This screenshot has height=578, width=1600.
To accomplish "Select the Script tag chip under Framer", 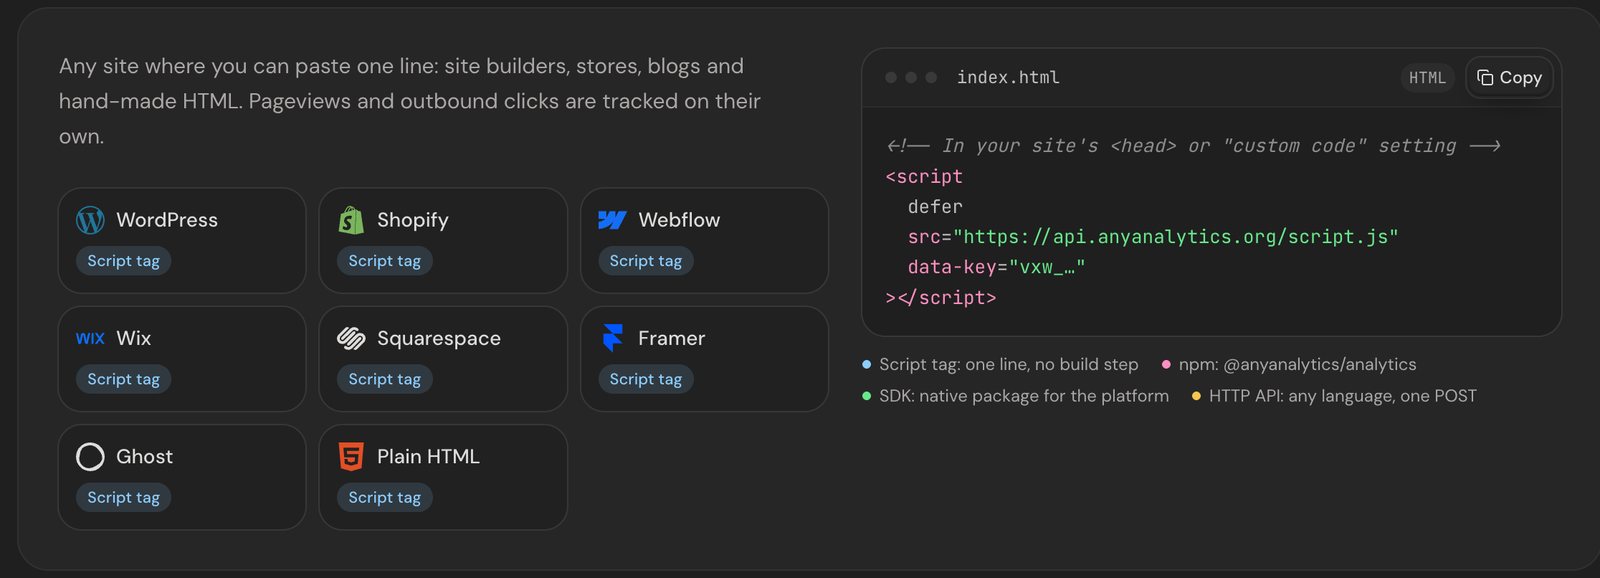I will (x=645, y=379).
